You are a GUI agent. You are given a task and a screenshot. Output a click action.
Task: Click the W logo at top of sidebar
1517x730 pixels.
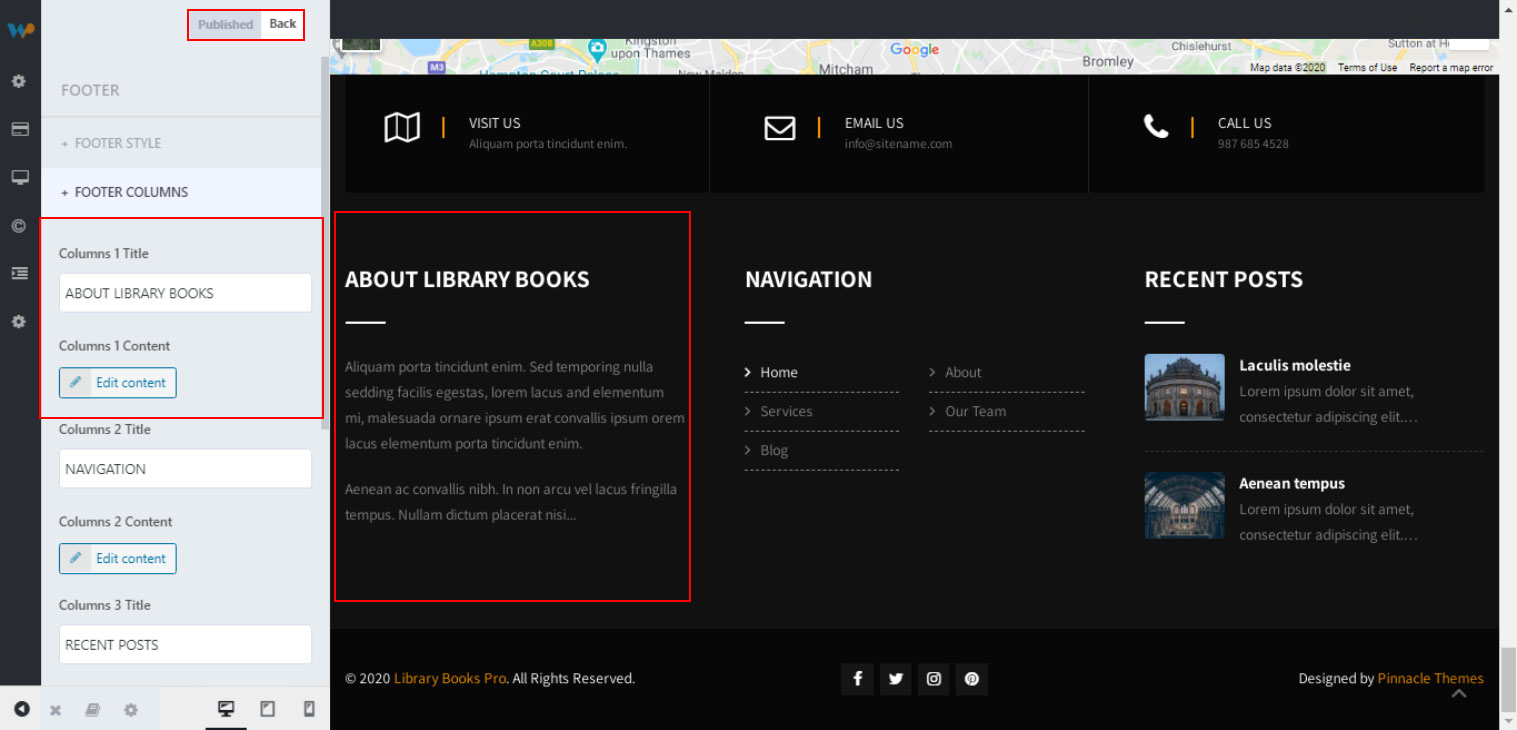click(x=20, y=30)
